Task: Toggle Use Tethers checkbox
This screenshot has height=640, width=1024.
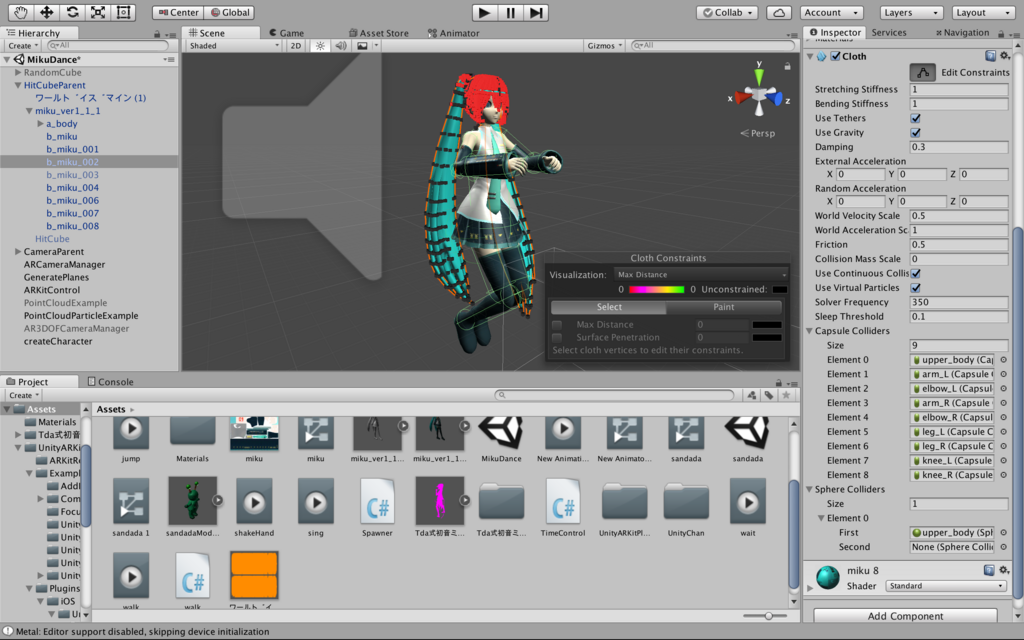Action: [x=916, y=118]
